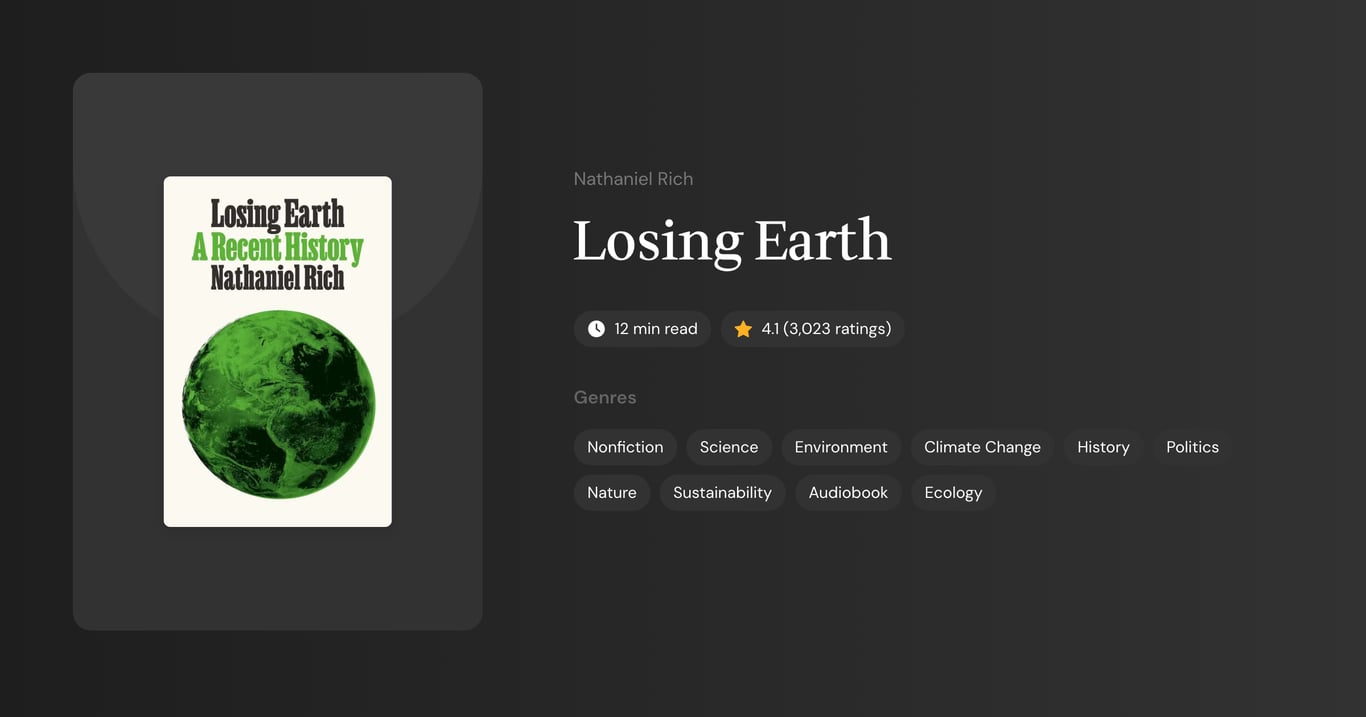Click the author name Nathaniel Rich
The width and height of the screenshot is (1366, 717).
click(633, 178)
